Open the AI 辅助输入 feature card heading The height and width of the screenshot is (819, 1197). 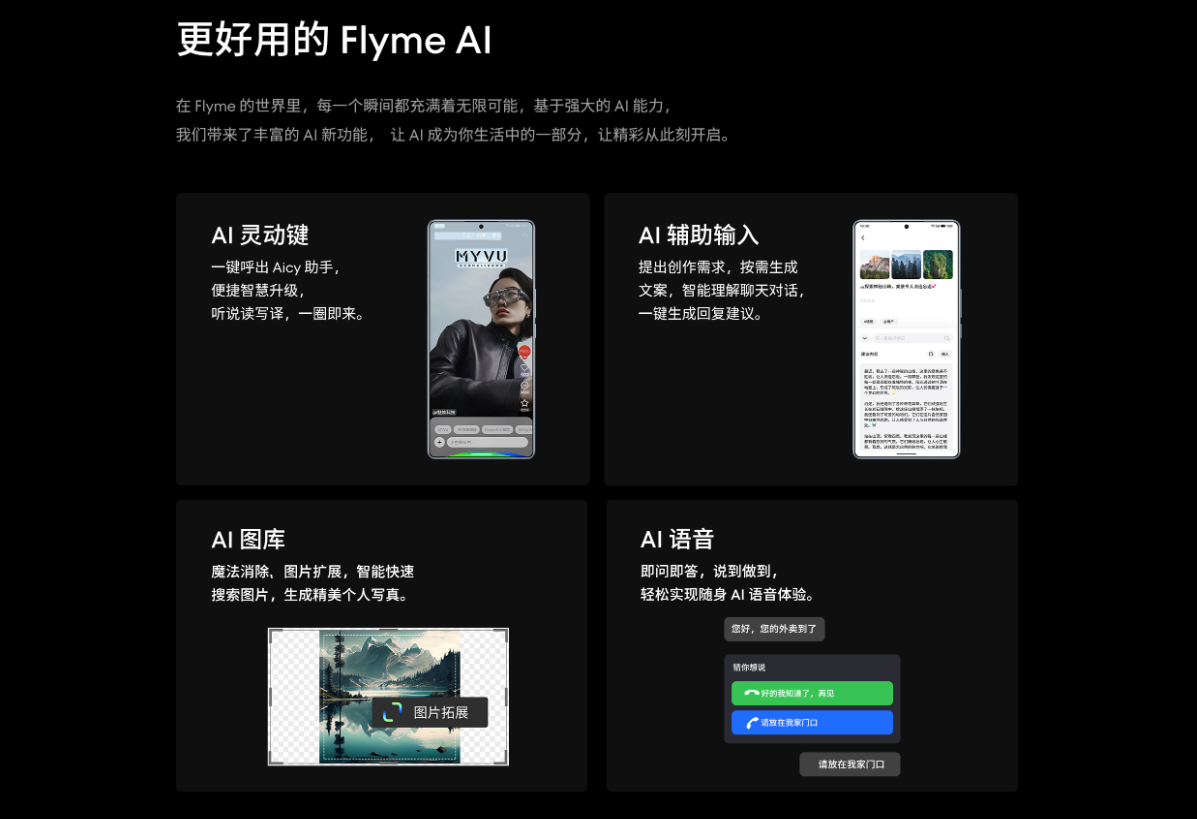point(698,235)
